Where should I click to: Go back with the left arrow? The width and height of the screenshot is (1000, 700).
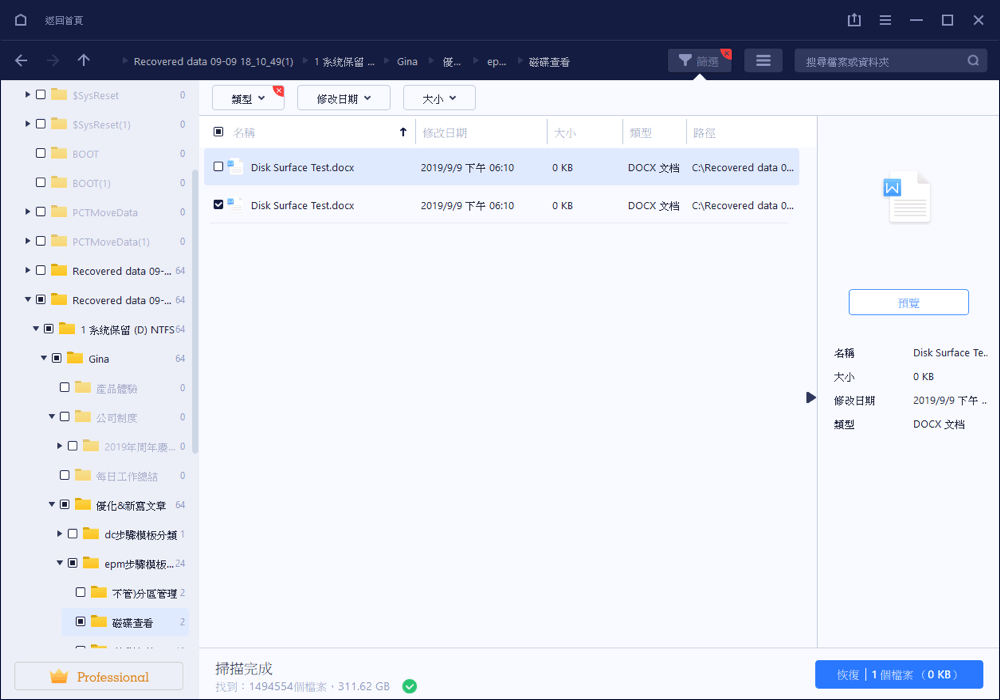click(21, 61)
